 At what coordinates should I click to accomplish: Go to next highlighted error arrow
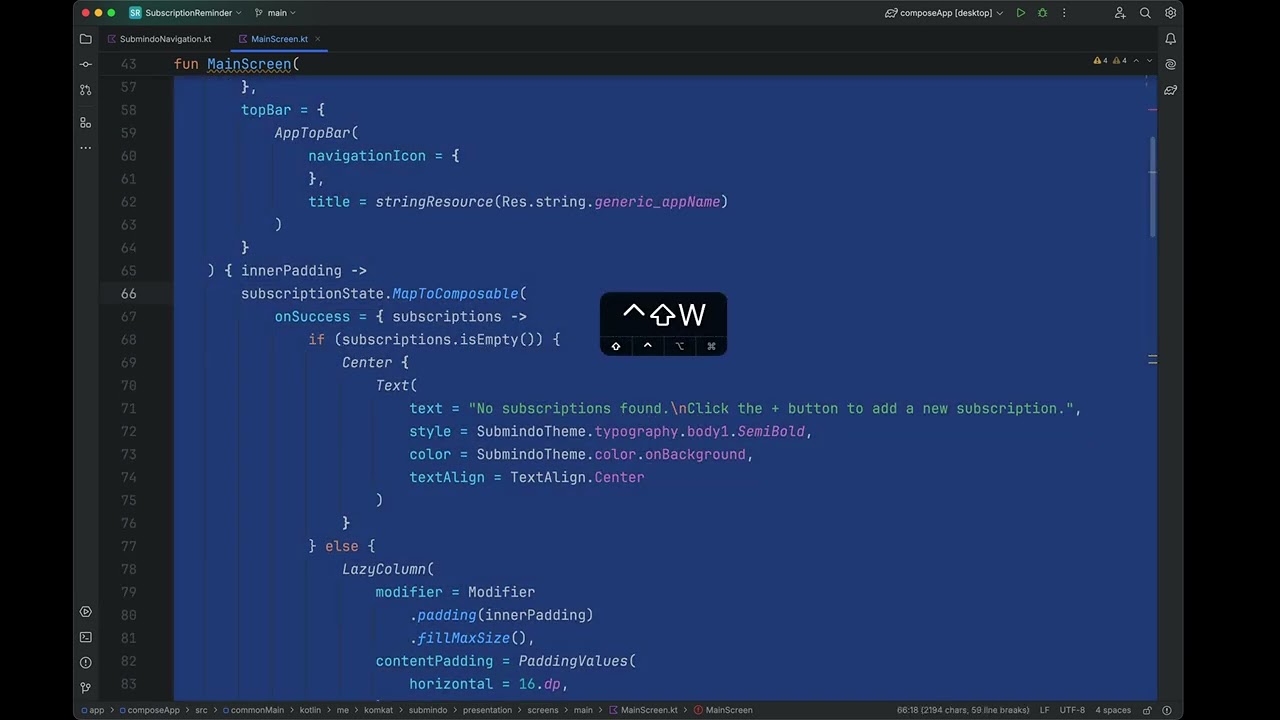(1149, 61)
